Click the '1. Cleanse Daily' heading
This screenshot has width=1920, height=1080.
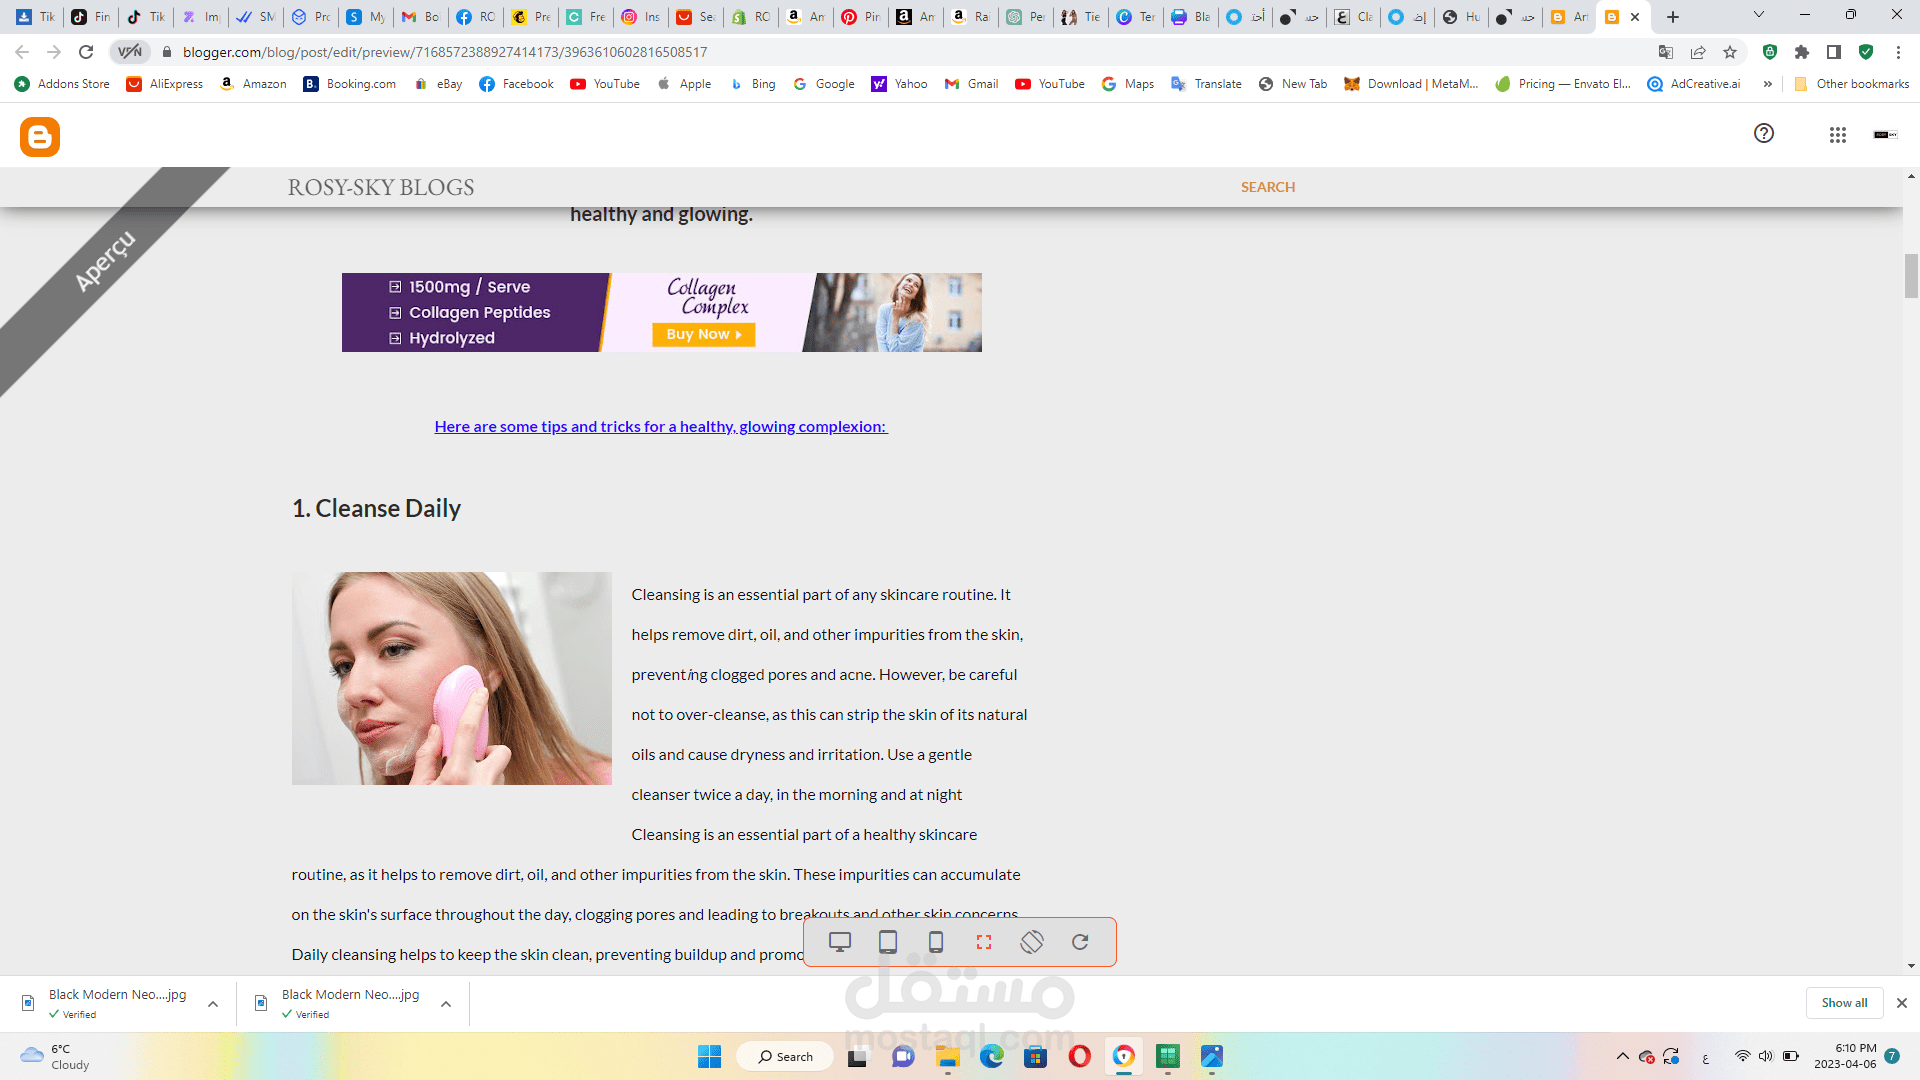click(376, 508)
